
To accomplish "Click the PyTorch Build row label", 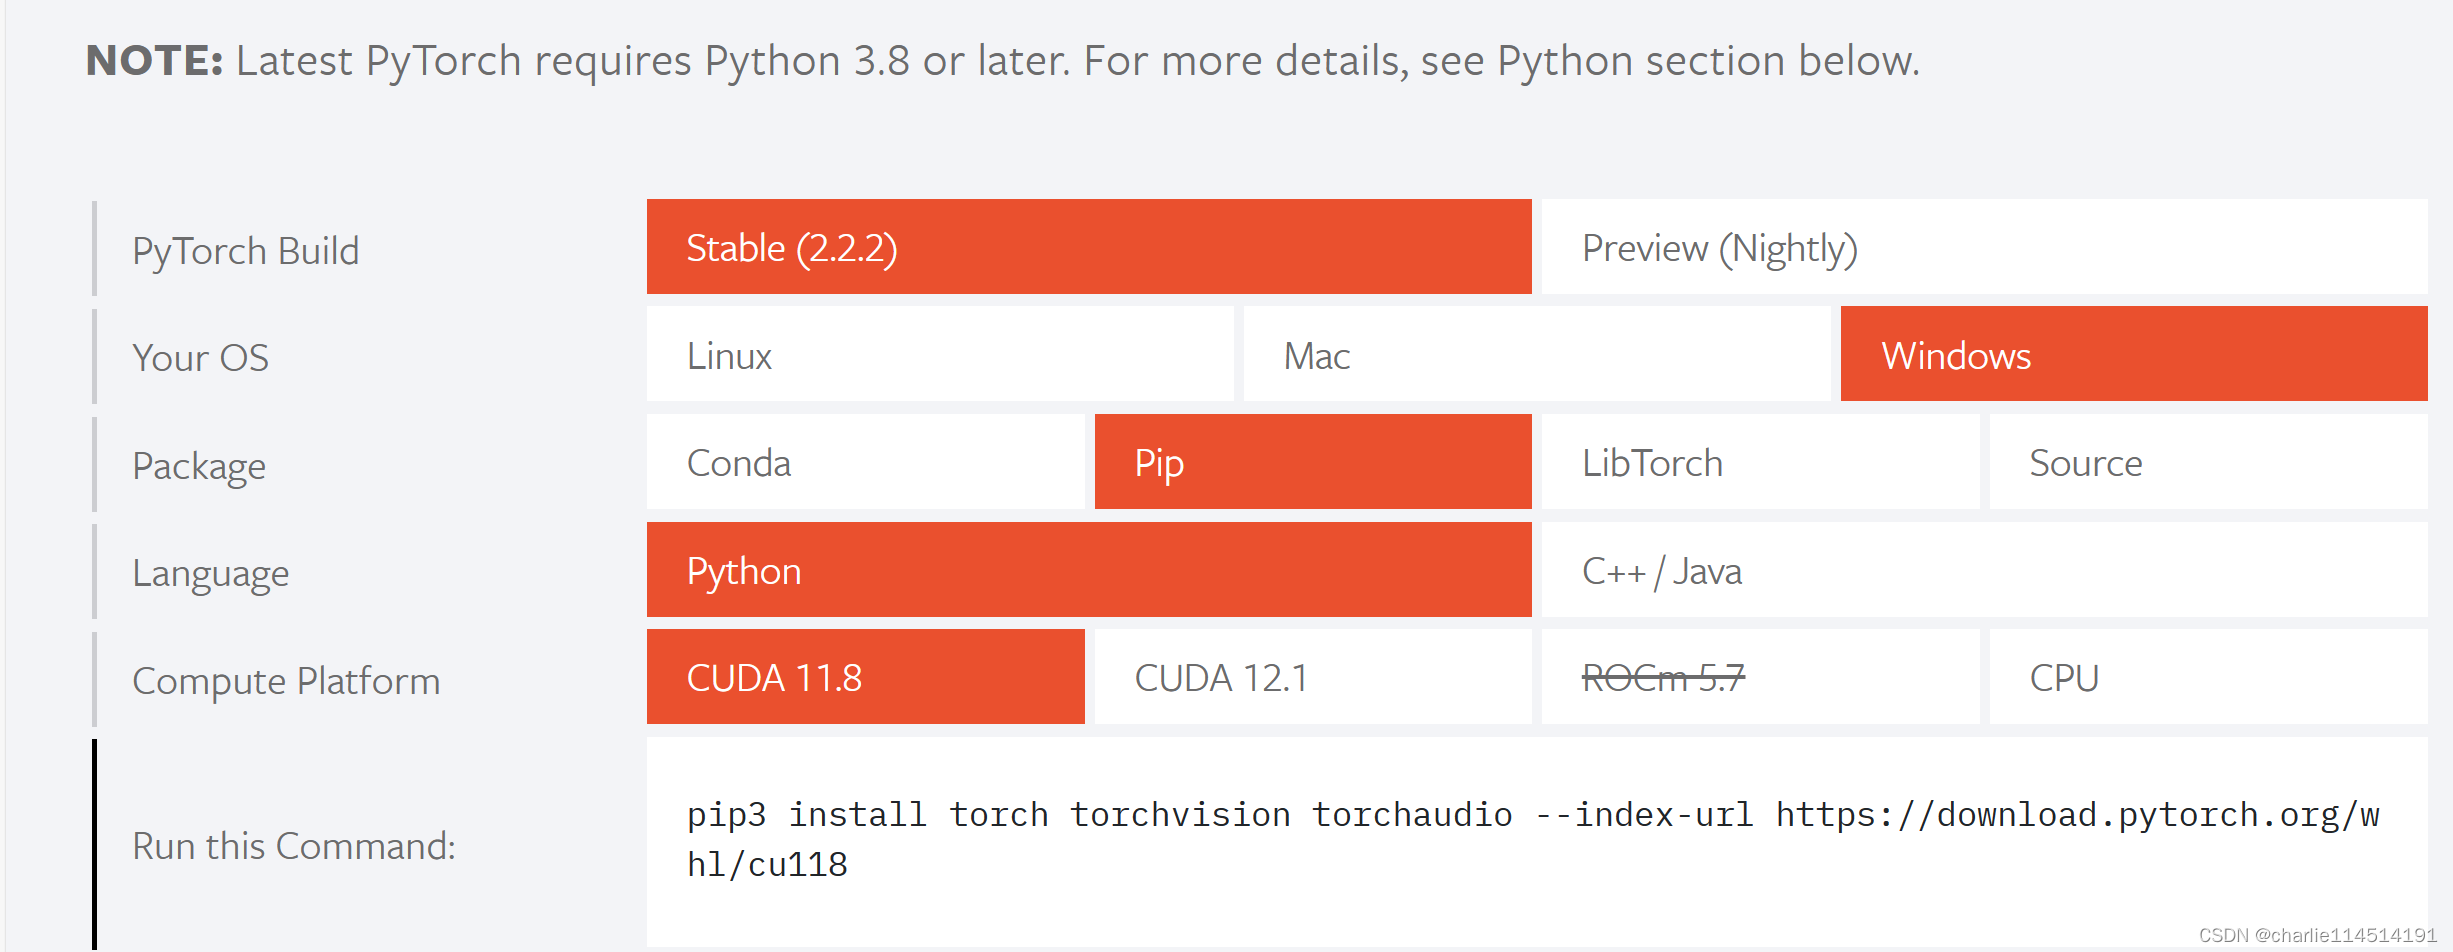I will [x=245, y=250].
